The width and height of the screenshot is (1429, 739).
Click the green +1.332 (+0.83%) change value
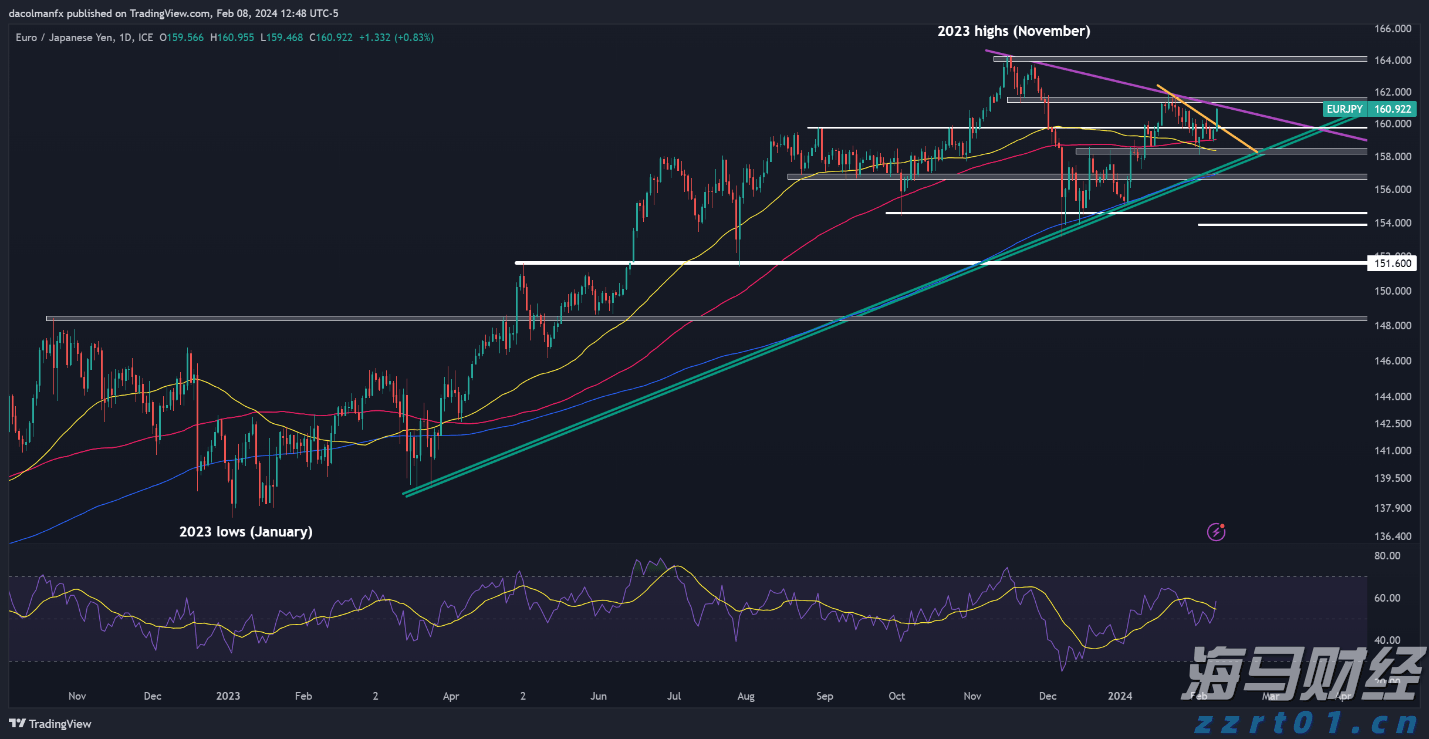click(397, 37)
